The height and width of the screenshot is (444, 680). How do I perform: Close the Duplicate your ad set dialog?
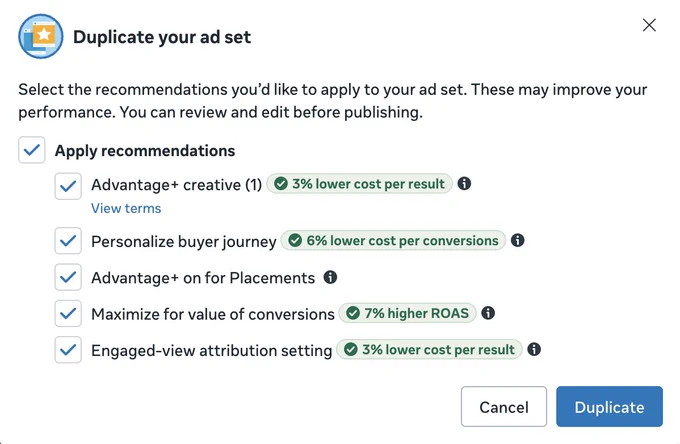649,25
